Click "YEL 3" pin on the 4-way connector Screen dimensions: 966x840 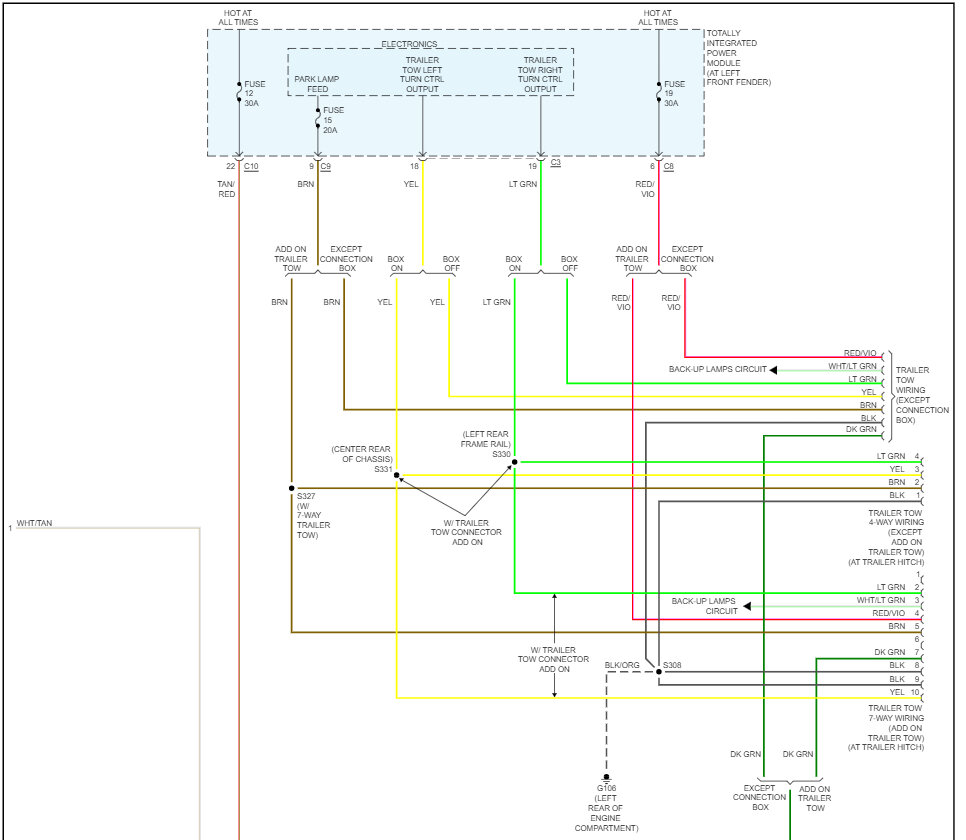pyautogui.click(x=904, y=470)
